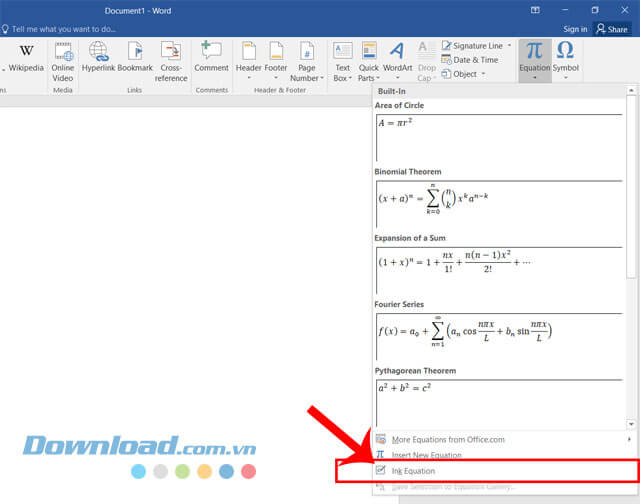The width and height of the screenshot is (640, 504).
Task: Click the Object icon
Action: (446, 74)
